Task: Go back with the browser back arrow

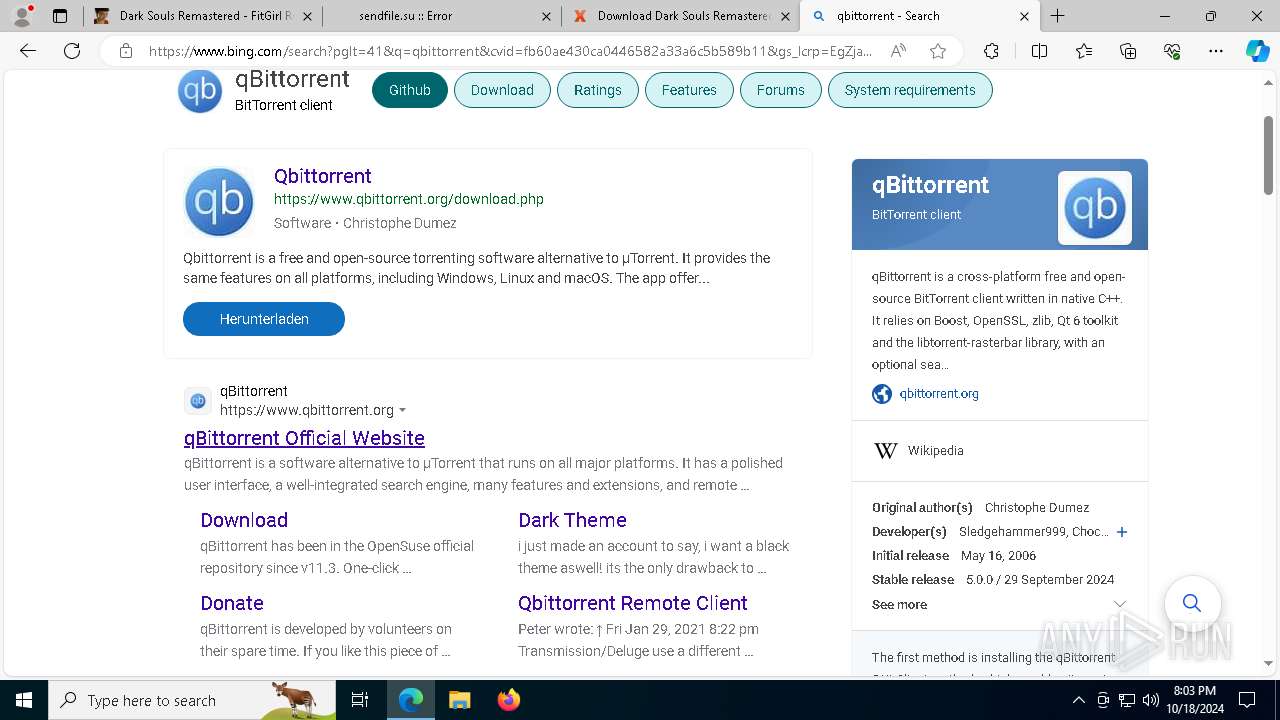Action: point(28,51)
